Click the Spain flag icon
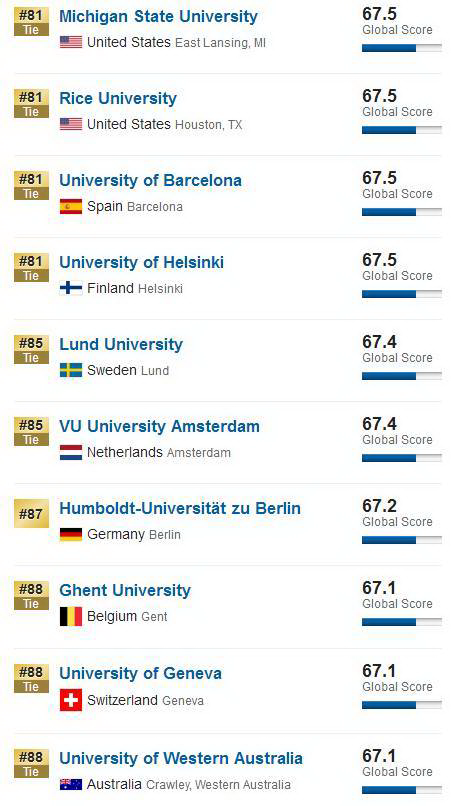The width and height of the screenshot is (455, 806). click(x=71, y=206)
